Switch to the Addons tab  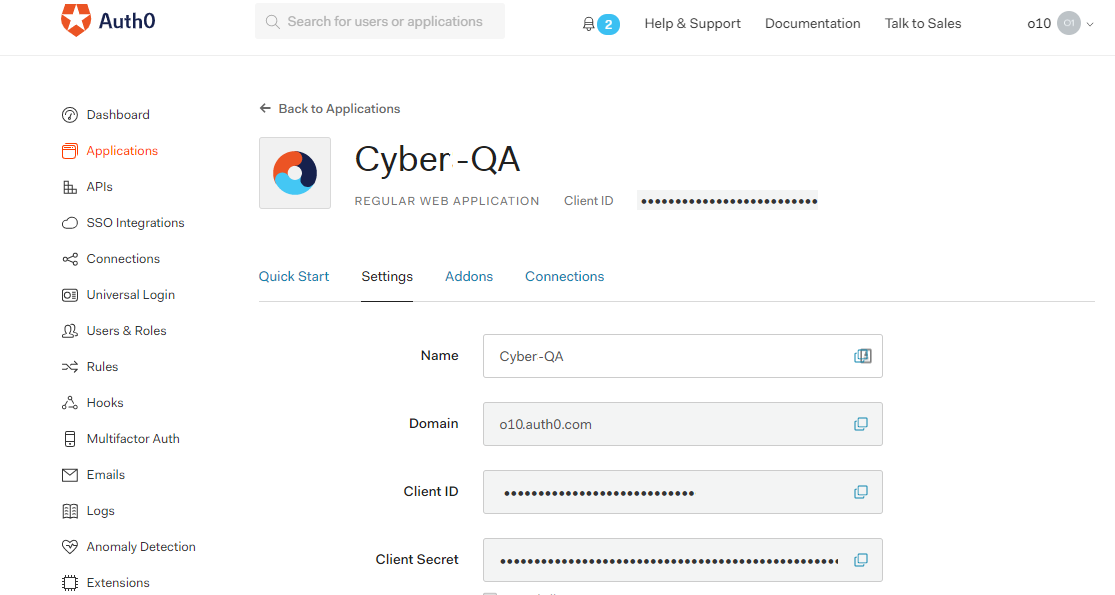click(468, 276)
